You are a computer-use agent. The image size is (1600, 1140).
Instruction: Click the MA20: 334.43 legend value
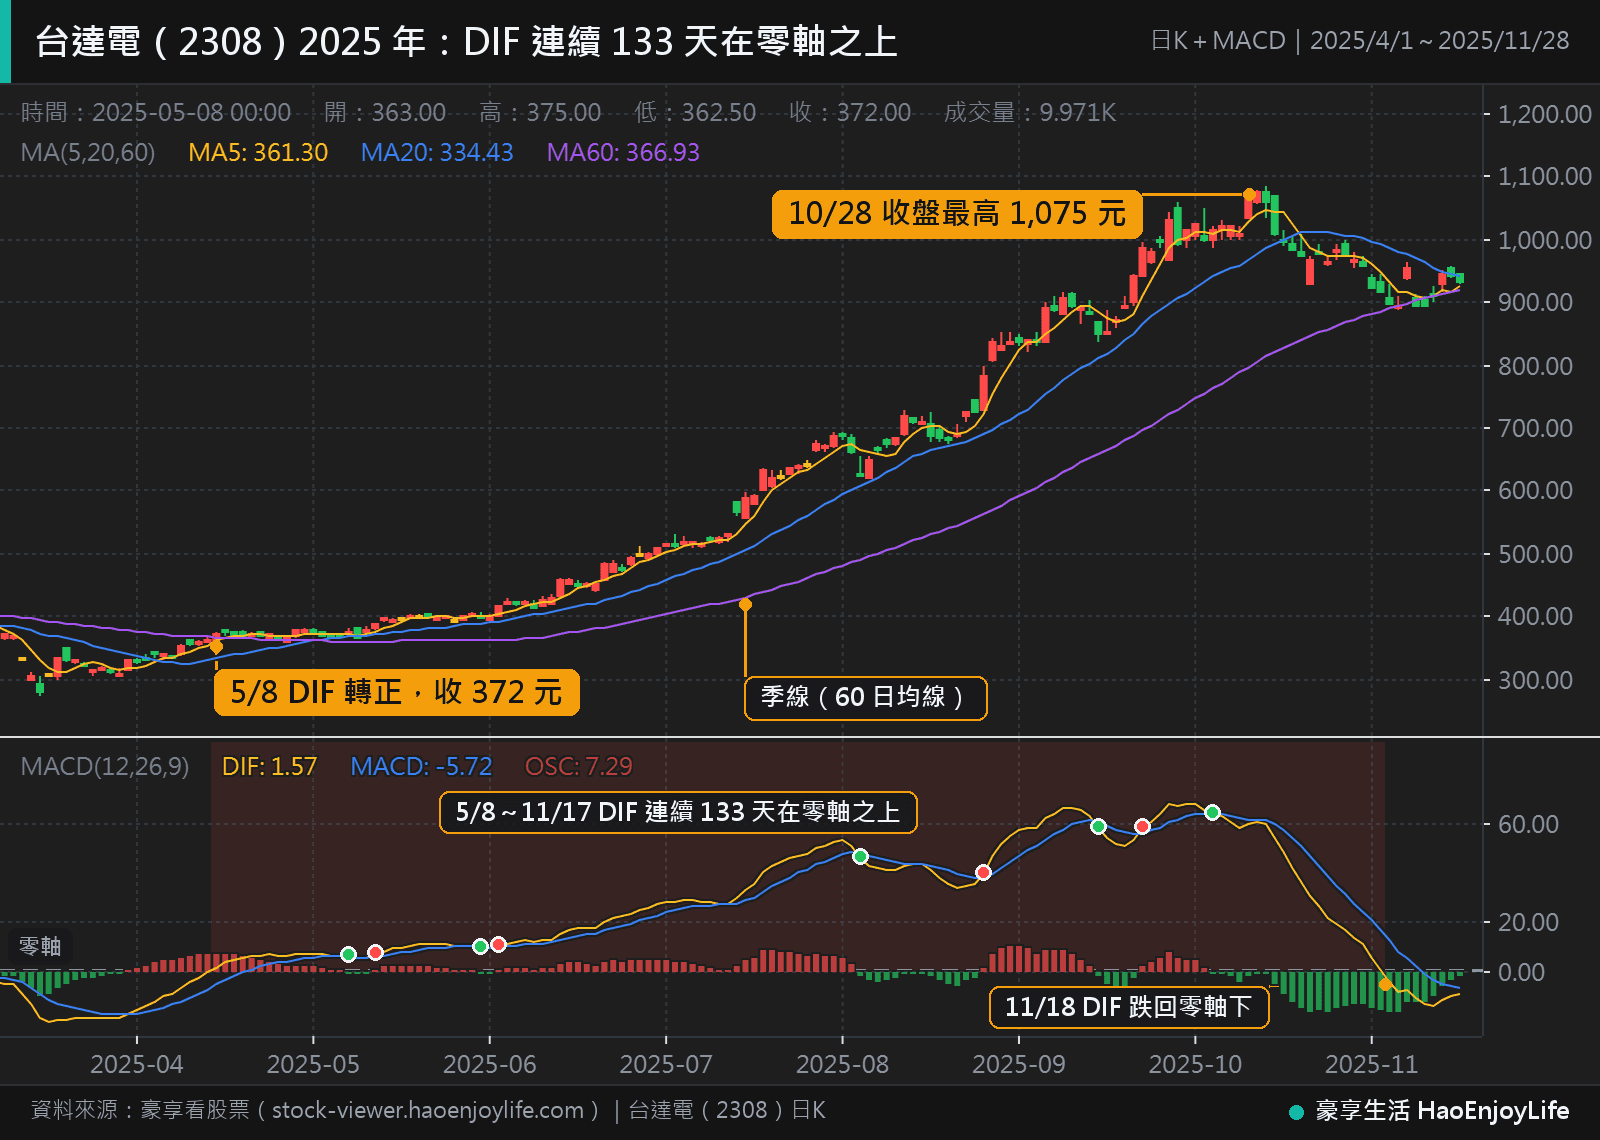pos(437,153)
